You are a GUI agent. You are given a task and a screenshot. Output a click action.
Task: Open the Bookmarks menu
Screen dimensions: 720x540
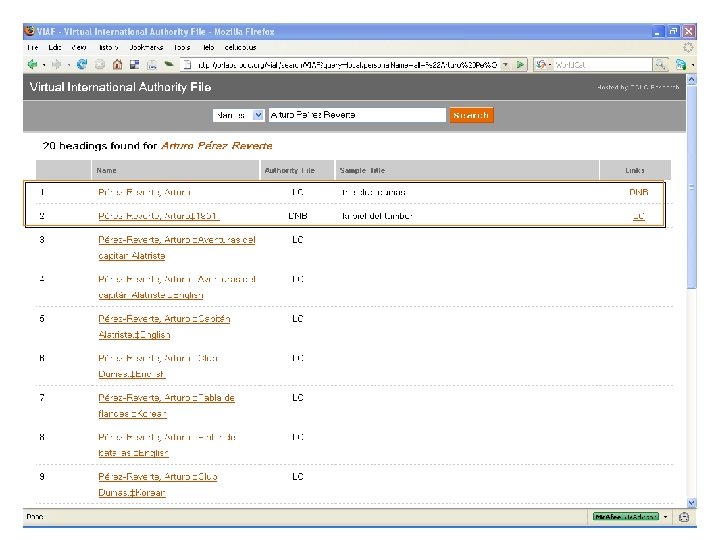(146, 47)
